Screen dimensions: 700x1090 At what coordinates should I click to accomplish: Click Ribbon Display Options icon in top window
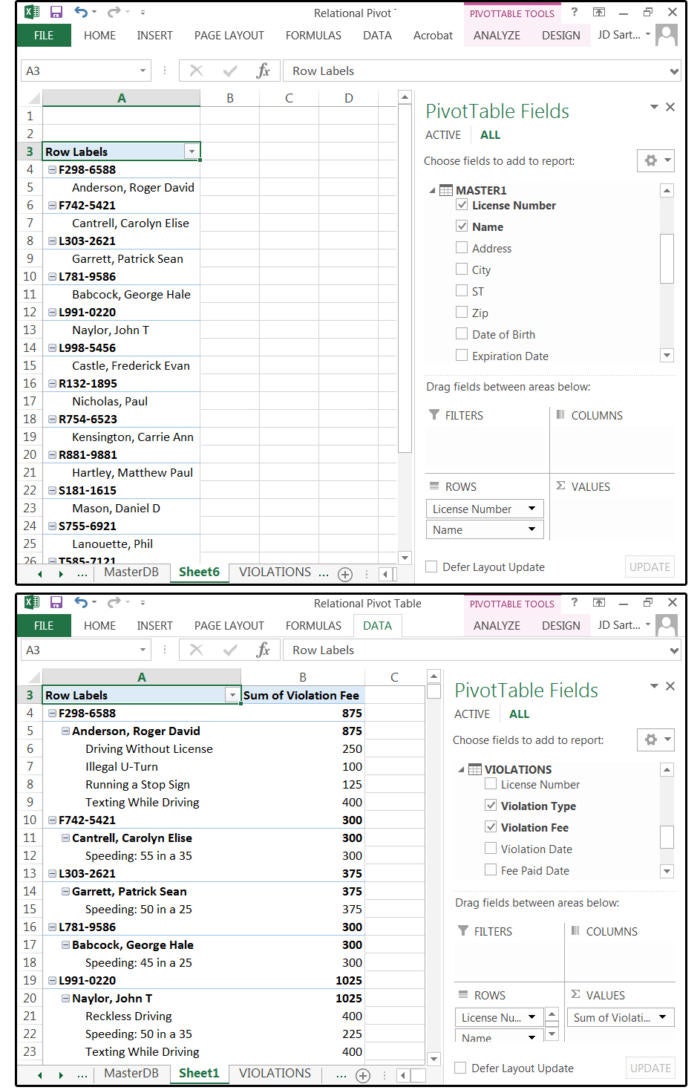[599, 13]
